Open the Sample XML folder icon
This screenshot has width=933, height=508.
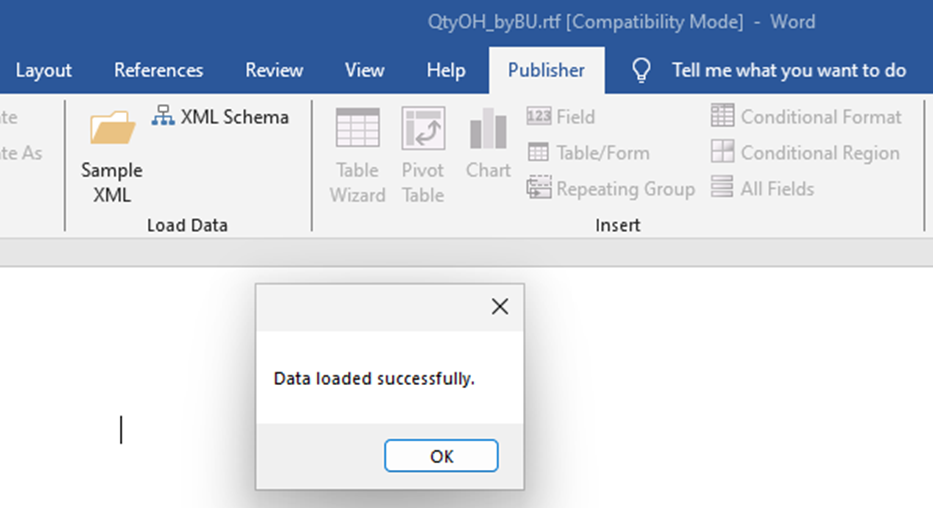112,127
